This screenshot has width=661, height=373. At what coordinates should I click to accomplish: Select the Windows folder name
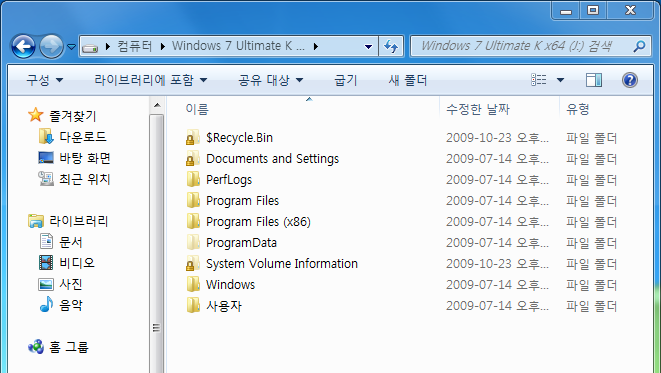[231, 285]
